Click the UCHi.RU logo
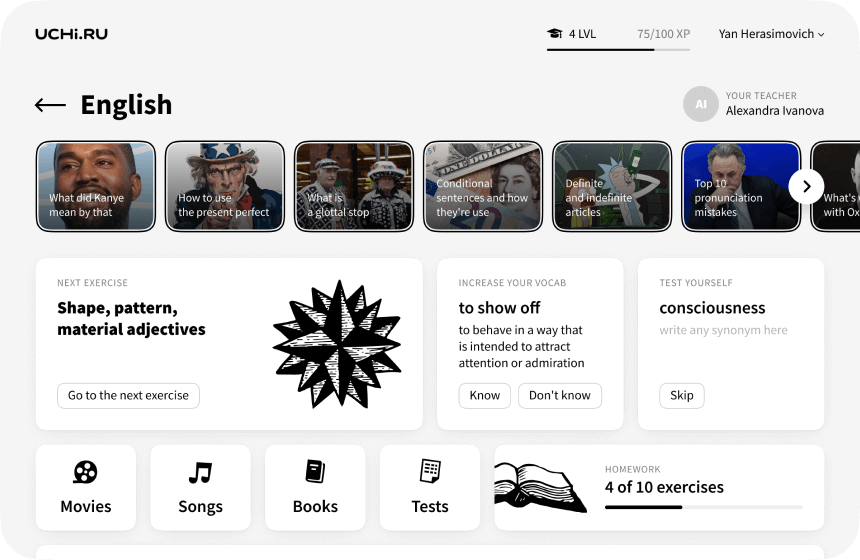Screen dimensions: 860x560 point(71,34)
